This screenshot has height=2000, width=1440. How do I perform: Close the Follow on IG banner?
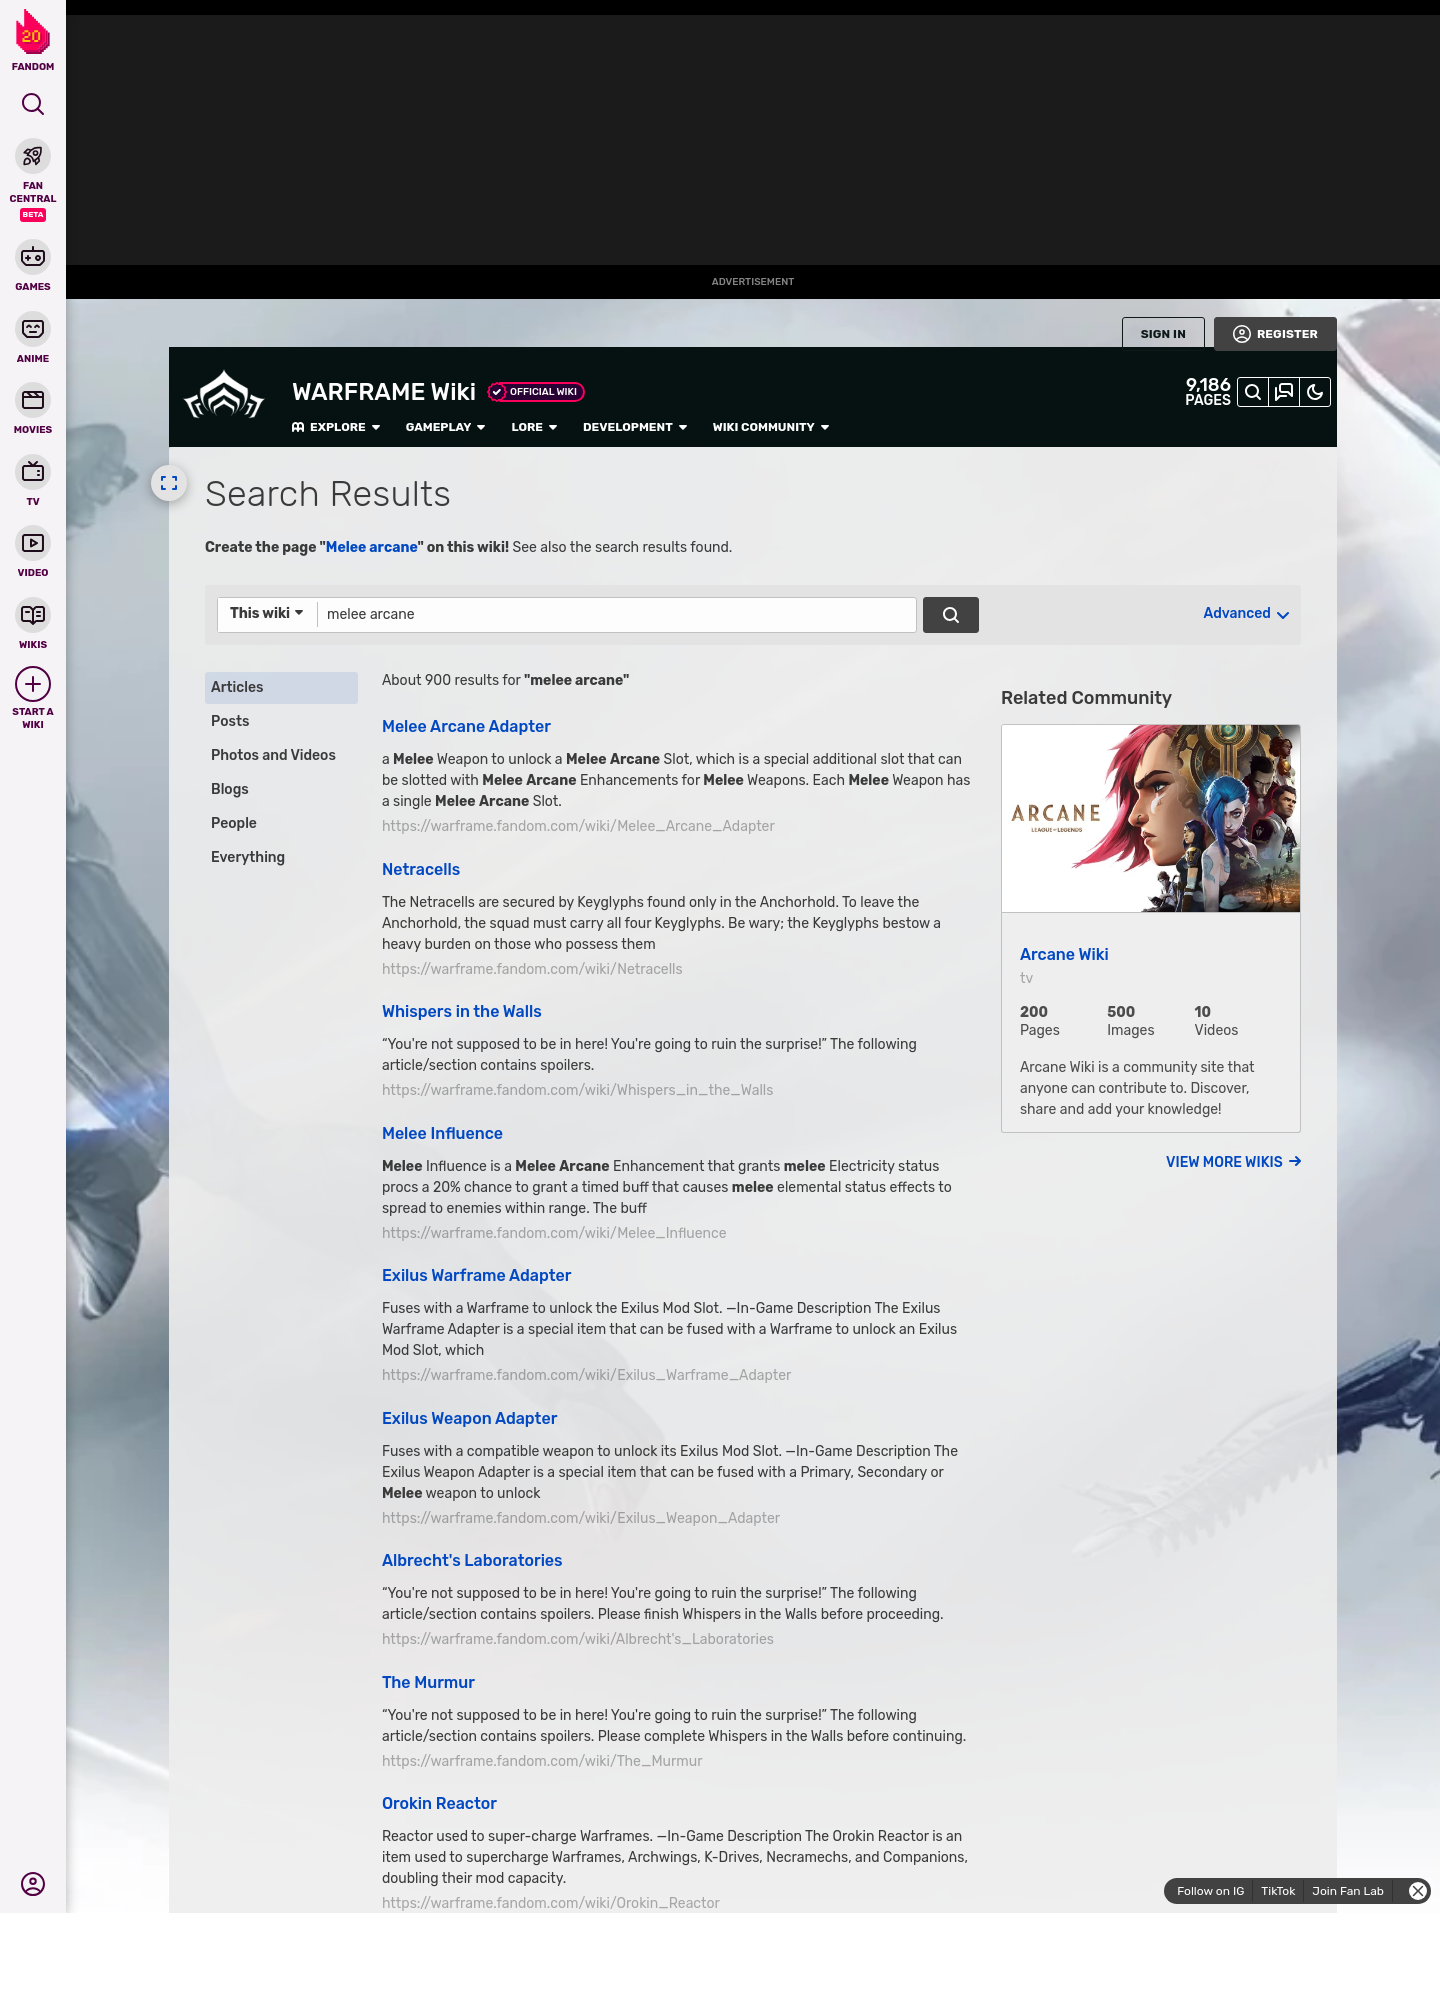pyautogui.click(x=1417, y=1891)
